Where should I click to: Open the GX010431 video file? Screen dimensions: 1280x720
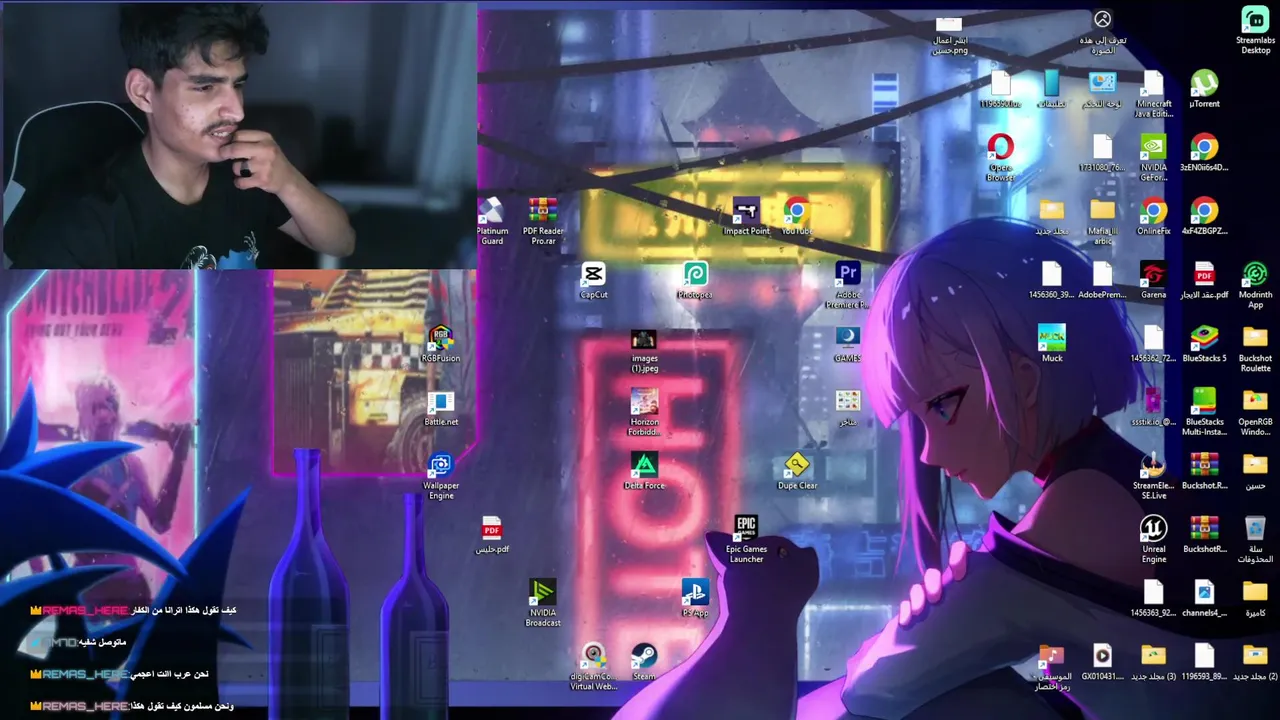[x=1102, y=662]
